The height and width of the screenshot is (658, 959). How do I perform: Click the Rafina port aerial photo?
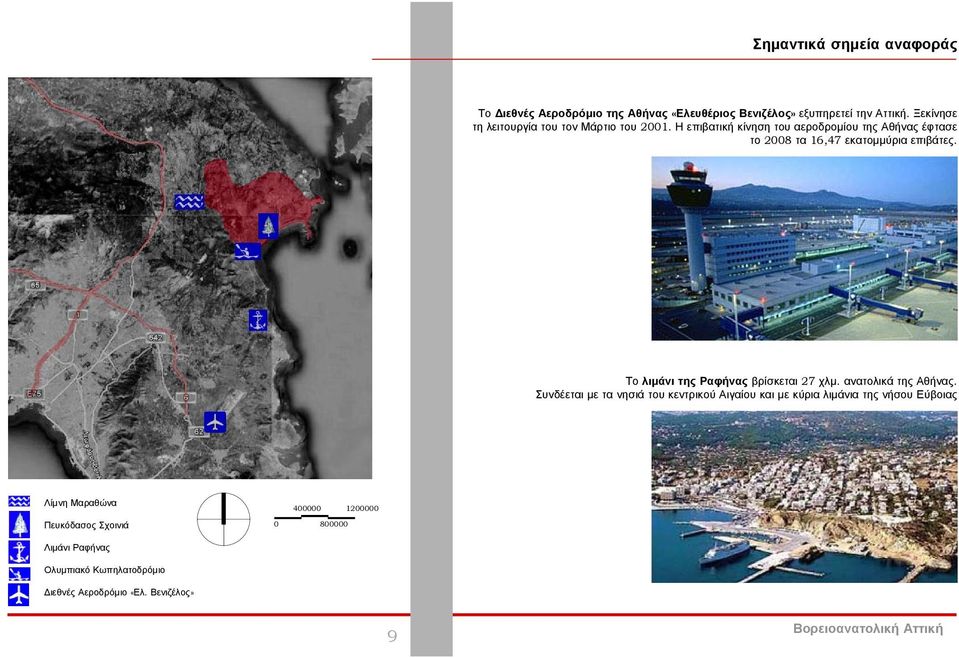tap(804, 497)
